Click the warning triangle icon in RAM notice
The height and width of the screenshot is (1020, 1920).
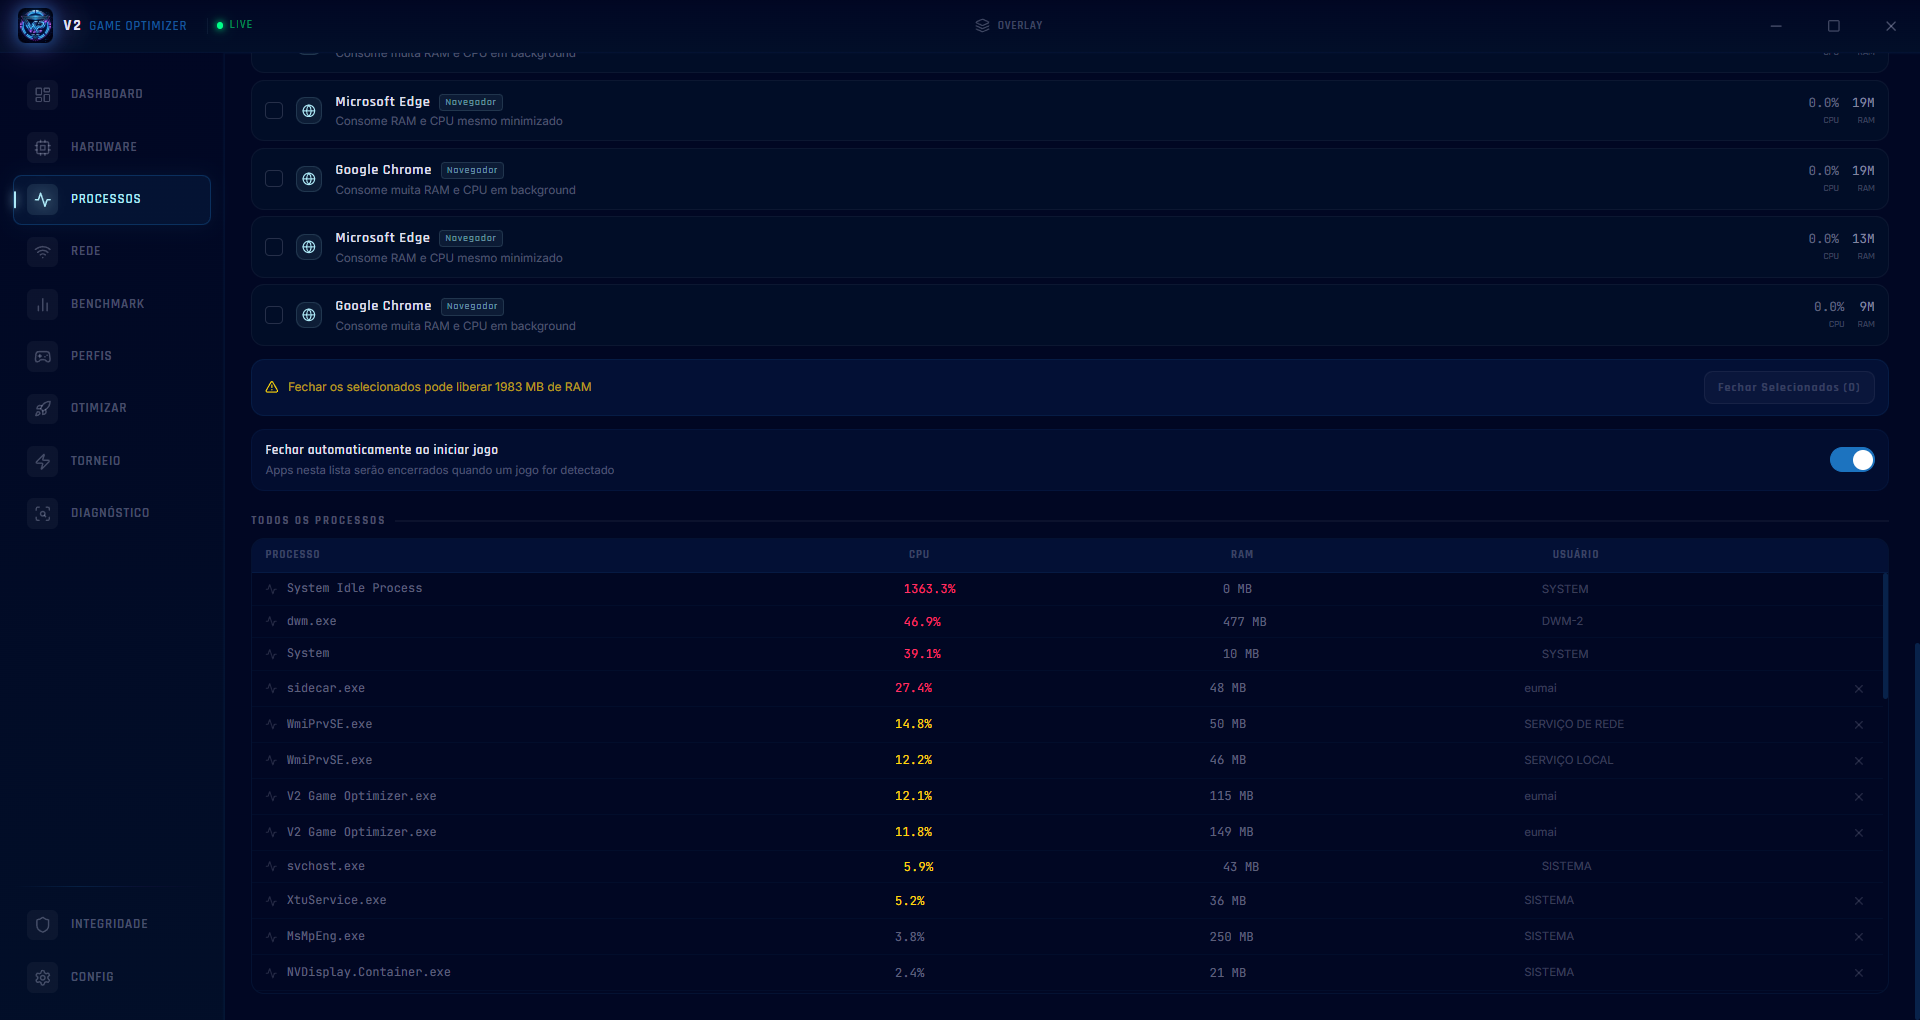coord(272,387)
